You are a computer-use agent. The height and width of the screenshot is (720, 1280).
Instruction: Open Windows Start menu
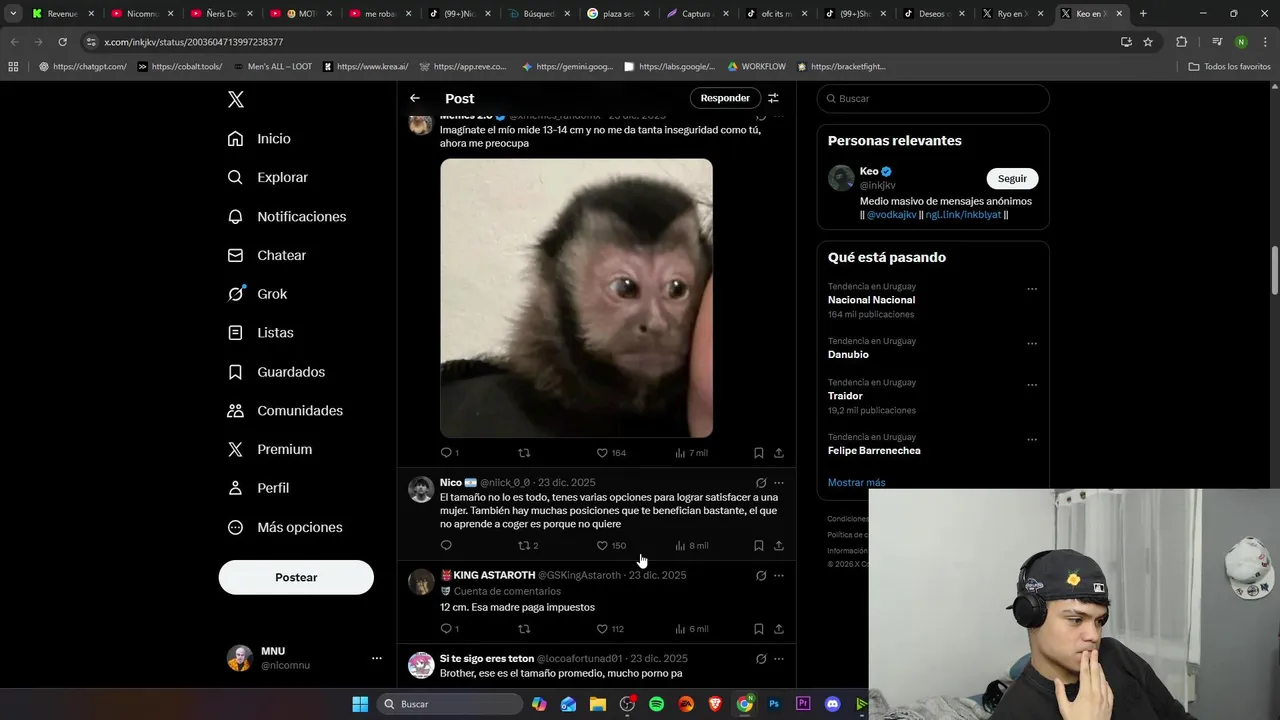[x=360, y=704]
